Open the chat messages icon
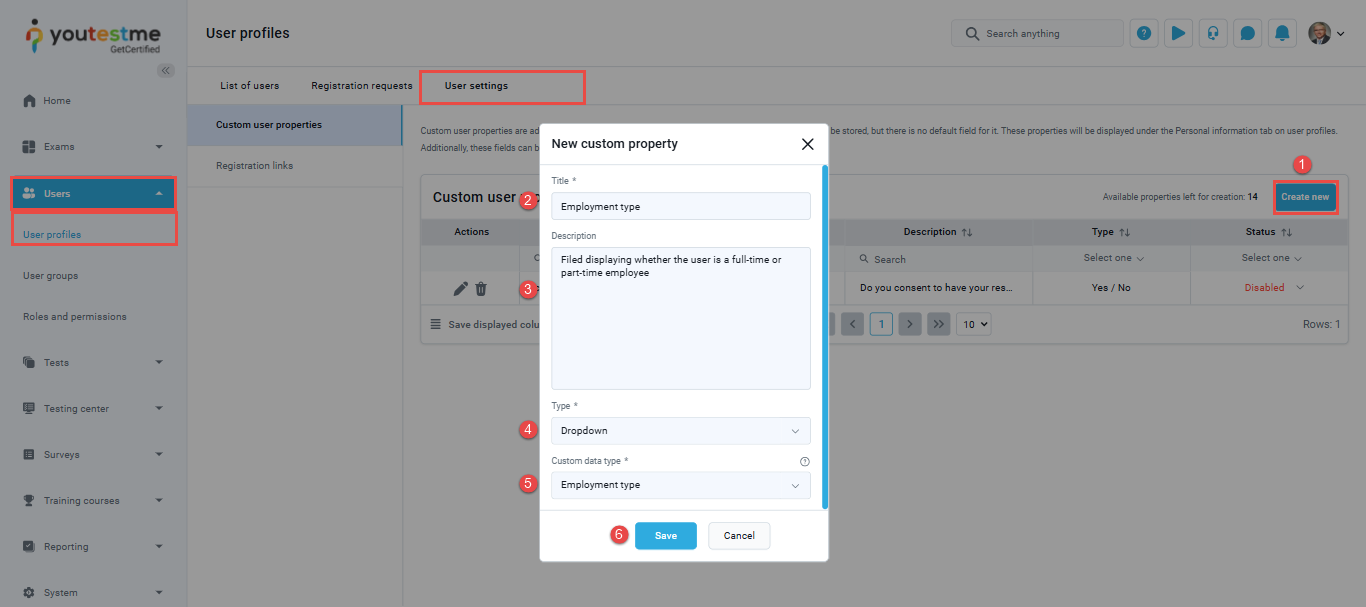This screenshot has height=607, width=1366. pyautogui.click(x=1247, y=33)
